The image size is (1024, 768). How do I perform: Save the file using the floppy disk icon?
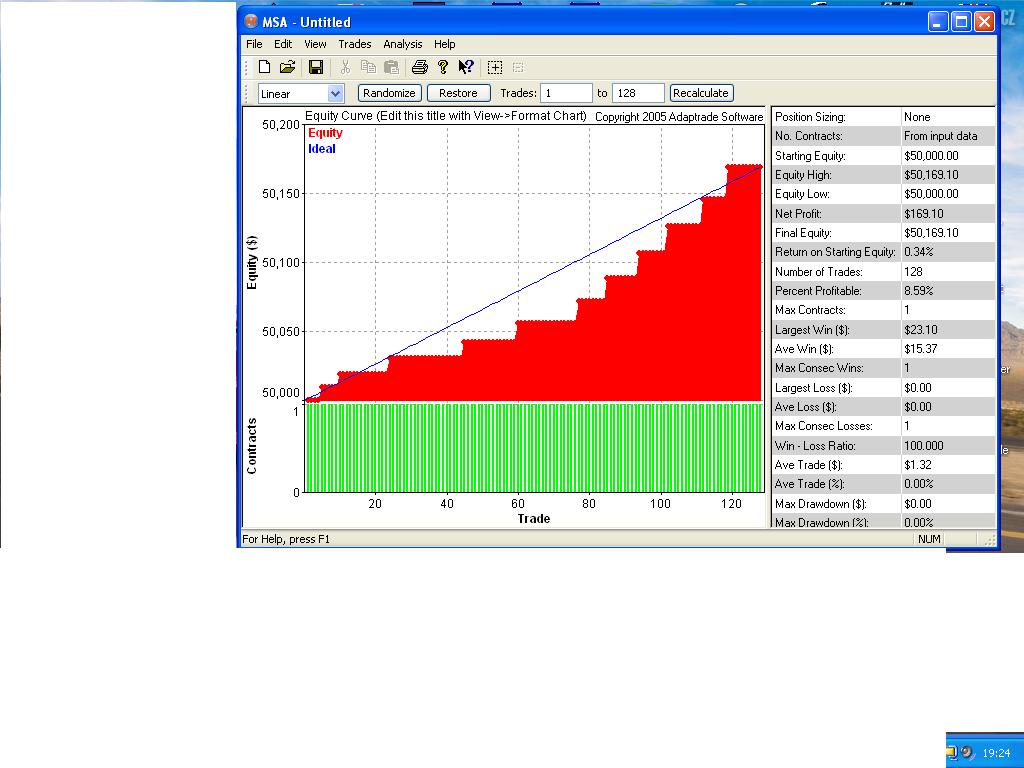click(x=316, y=67)
